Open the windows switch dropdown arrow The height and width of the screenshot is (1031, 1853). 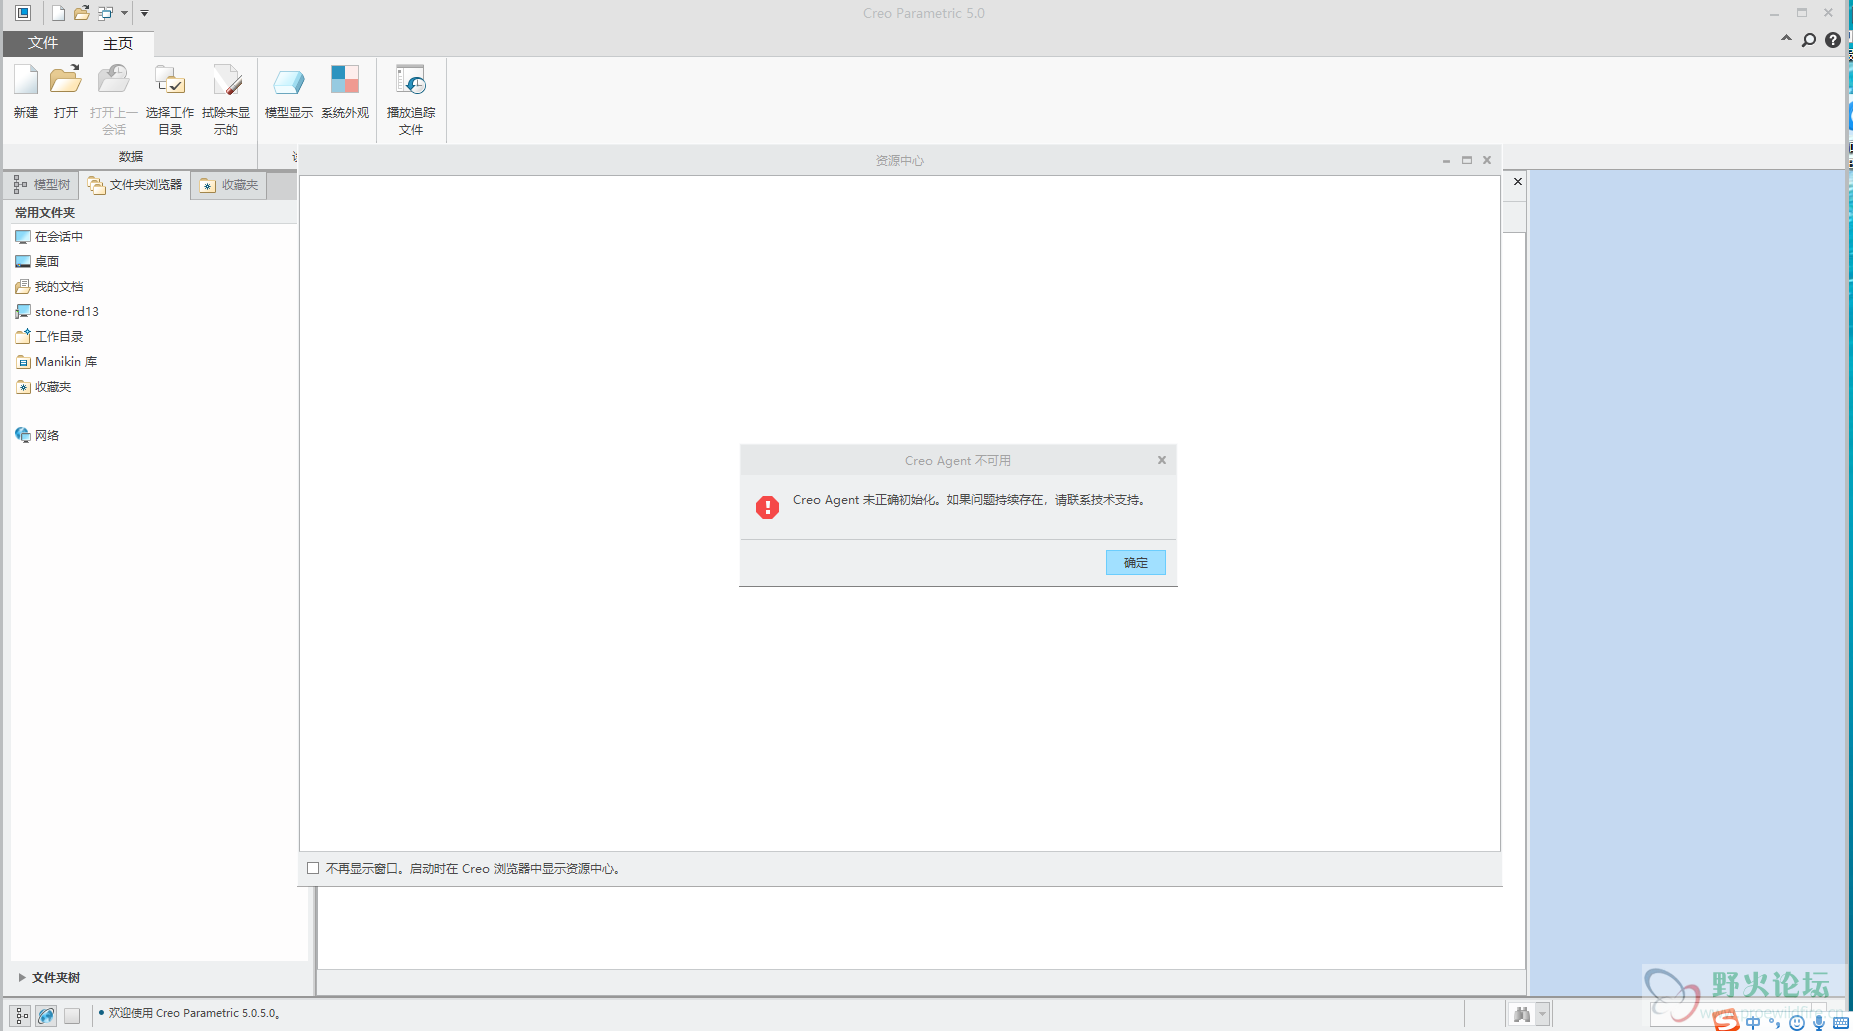(x=124, y=13)
